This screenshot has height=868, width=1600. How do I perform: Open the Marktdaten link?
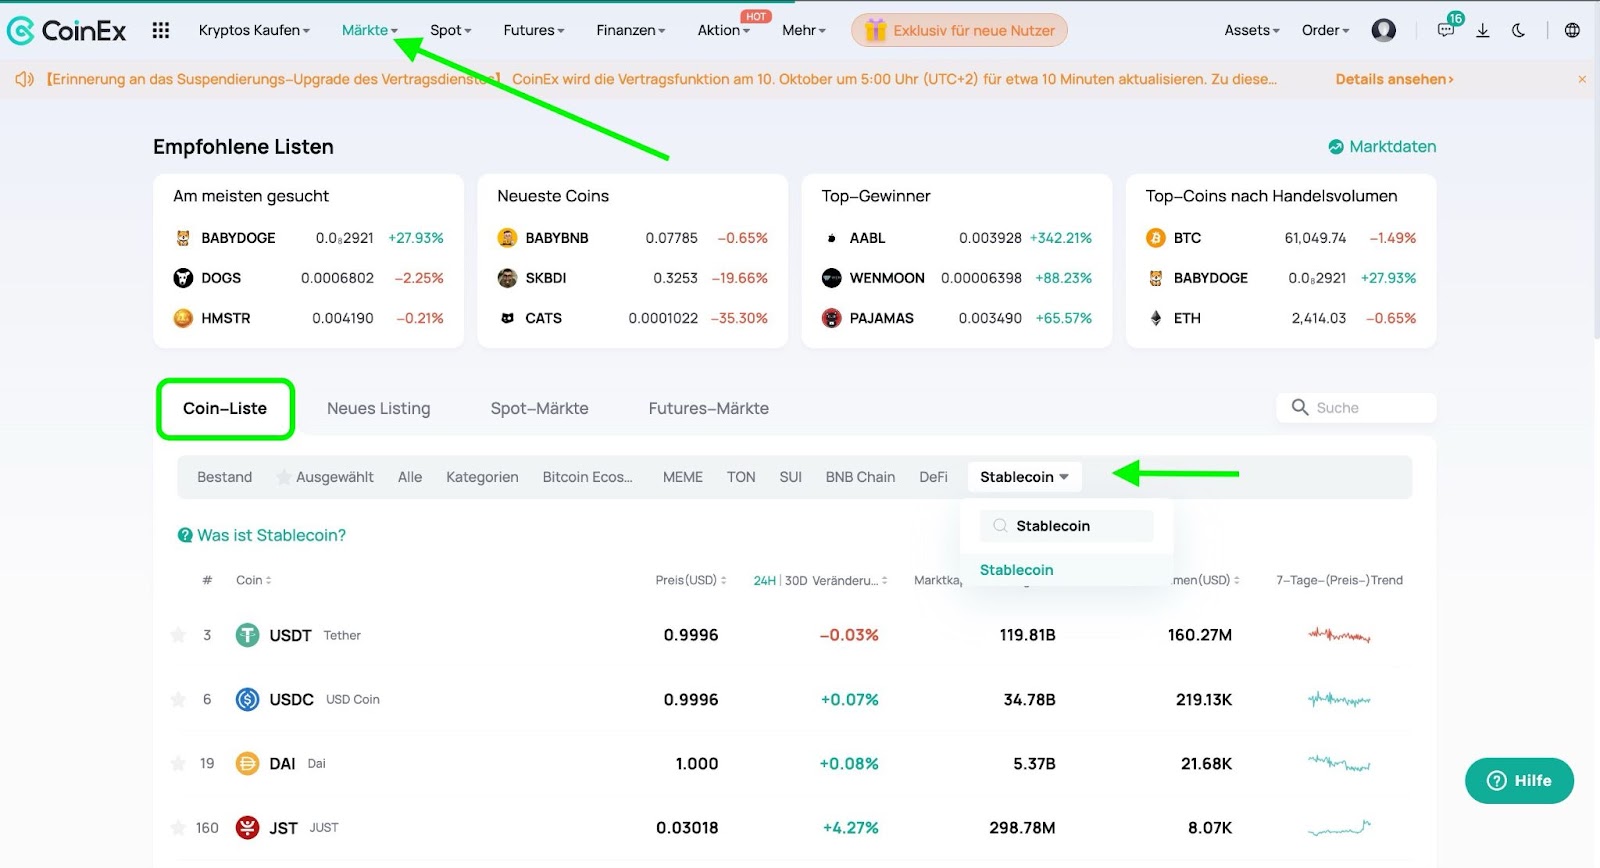click(x=1392, y=147)
